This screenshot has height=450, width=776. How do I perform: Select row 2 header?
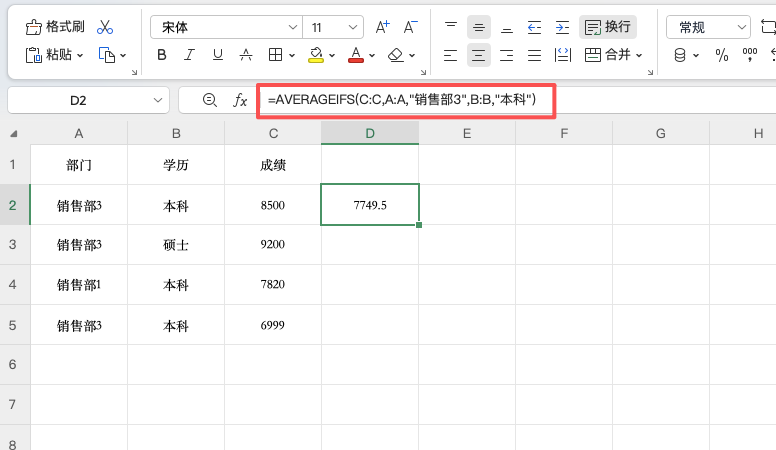[14, 205]
